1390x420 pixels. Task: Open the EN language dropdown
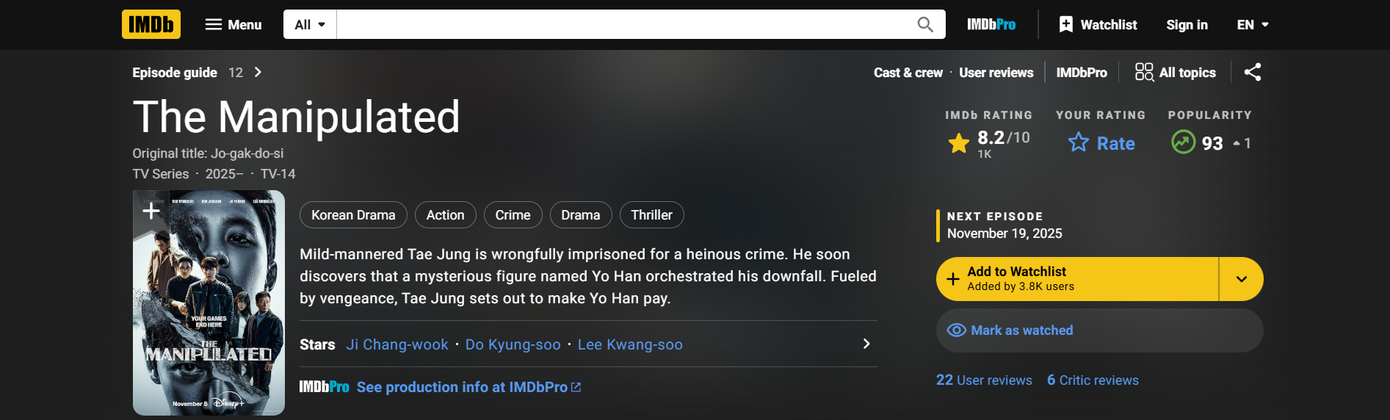[x=1252, y=24]
